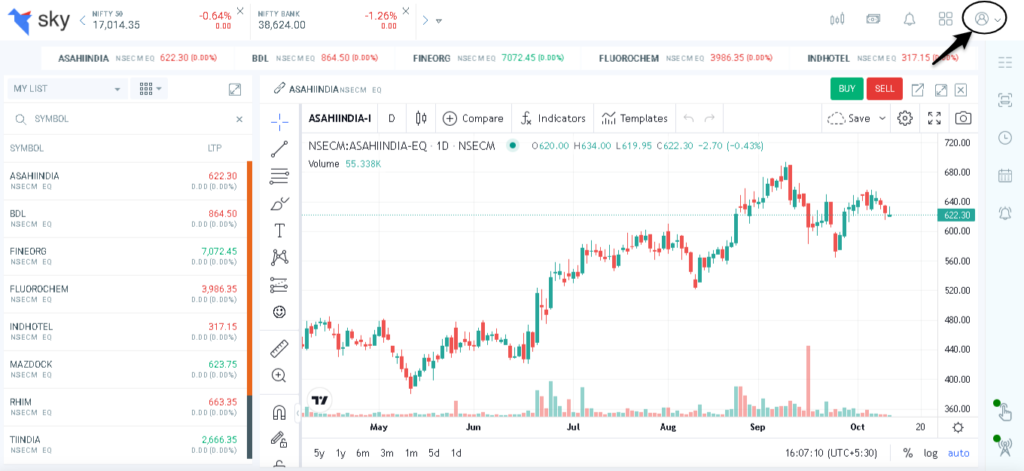
Task: Open MY LIST watchlist dropdown
Action: click(x=67, y=89)
